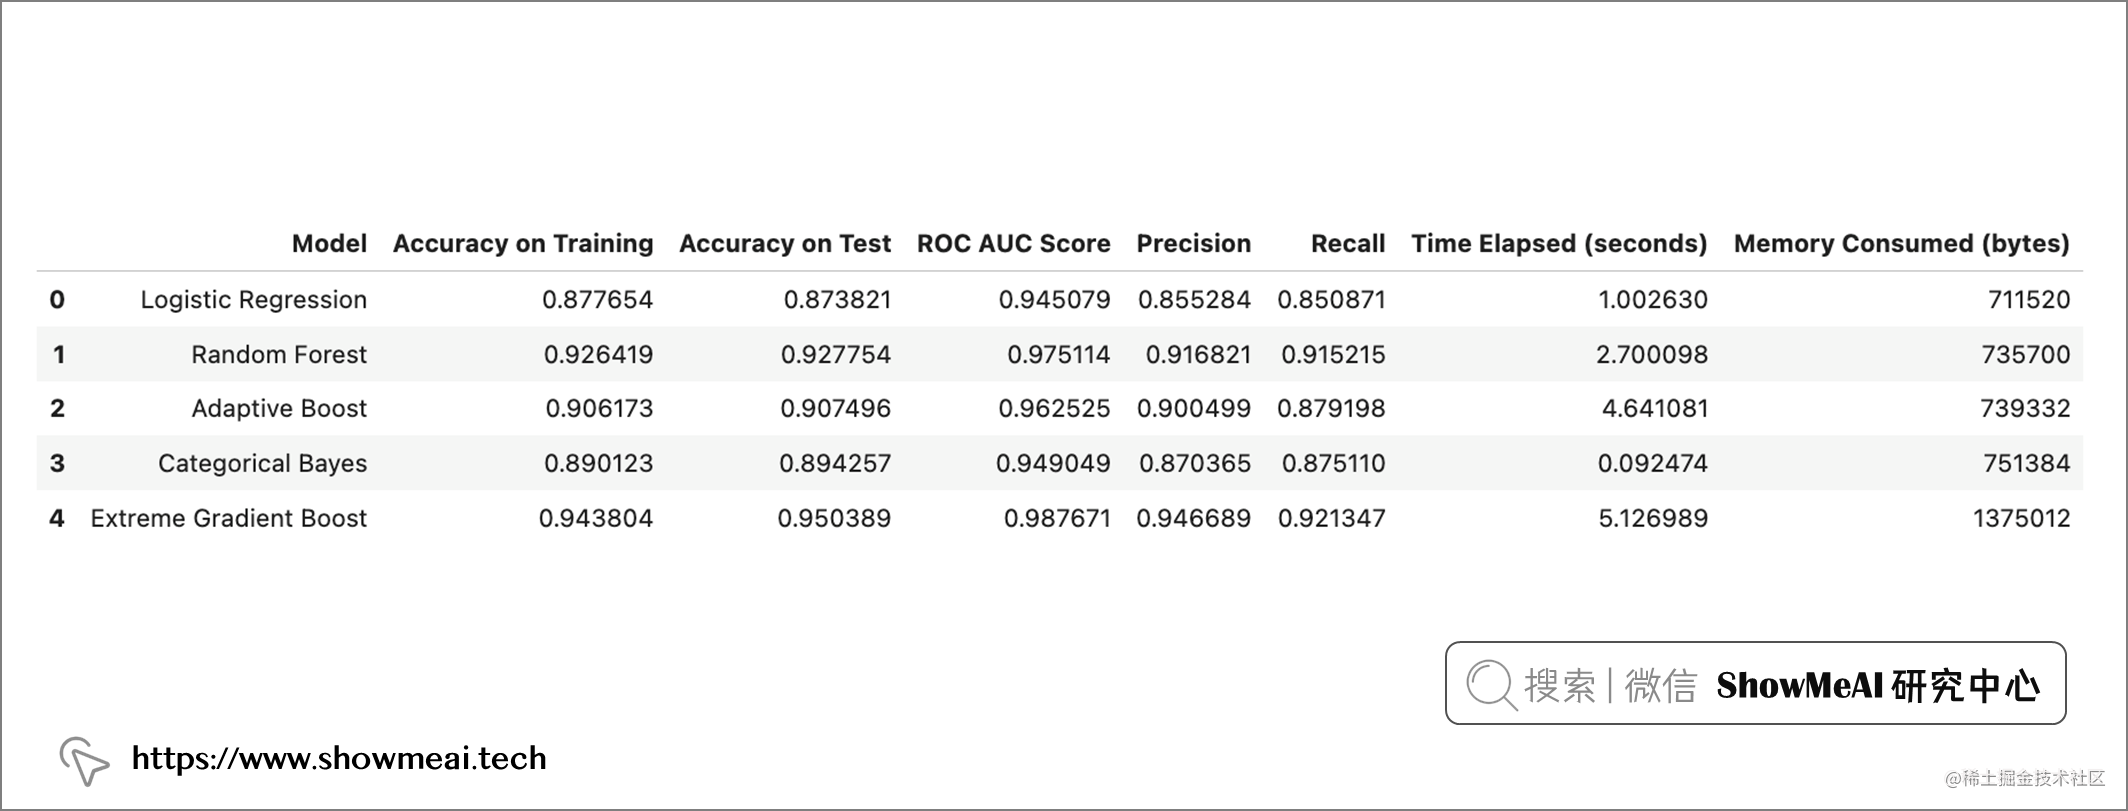Click recall value 0.850871
The image size is (2128, 811).
(1331, 300)
